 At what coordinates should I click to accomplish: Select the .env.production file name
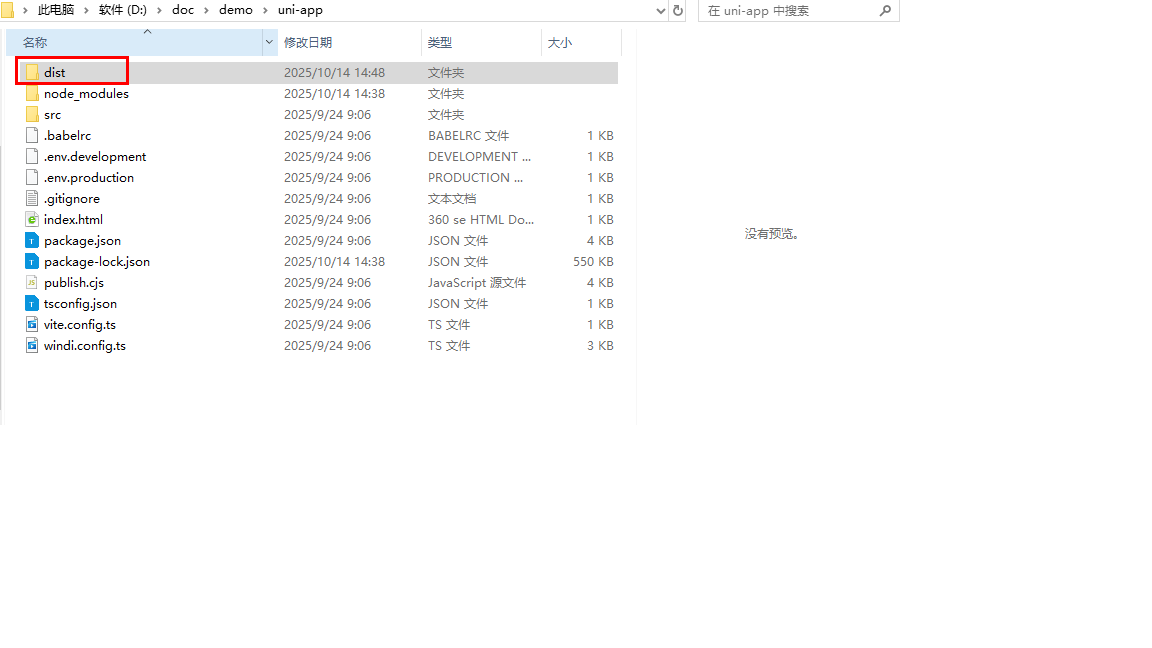point(88,177)
